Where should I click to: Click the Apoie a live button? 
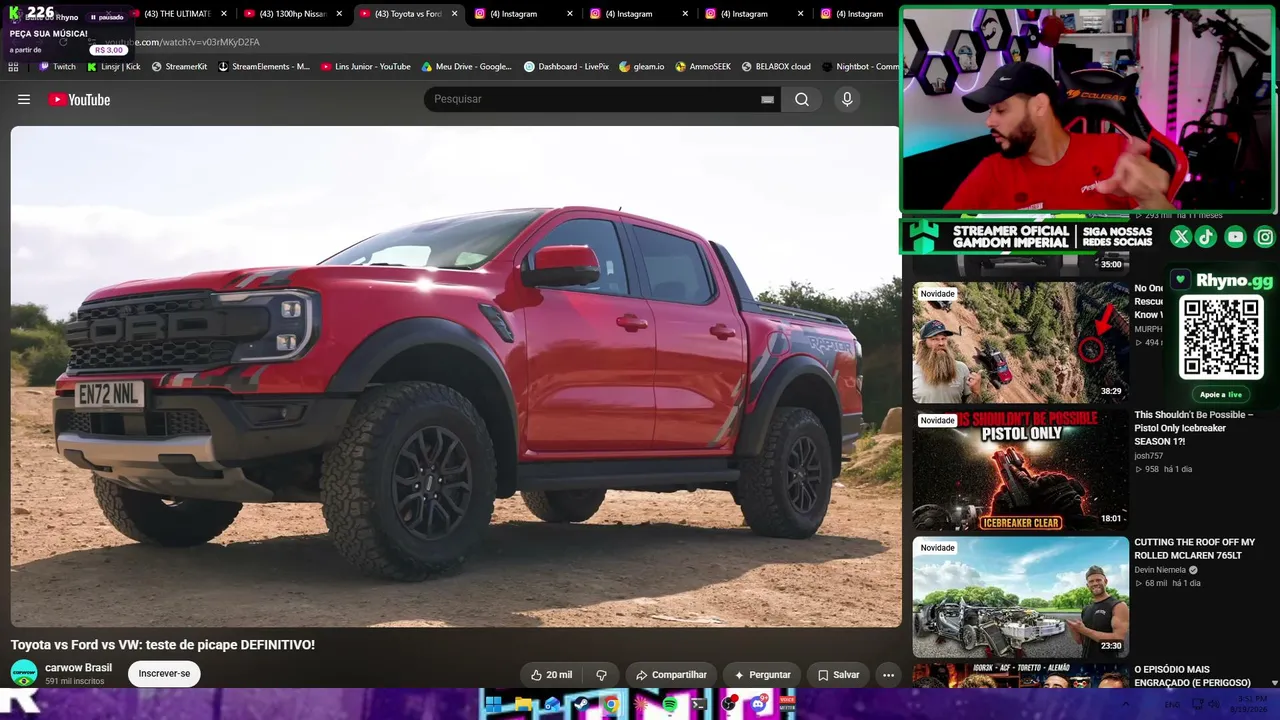pyautogui.click(x=1221, y=395)
